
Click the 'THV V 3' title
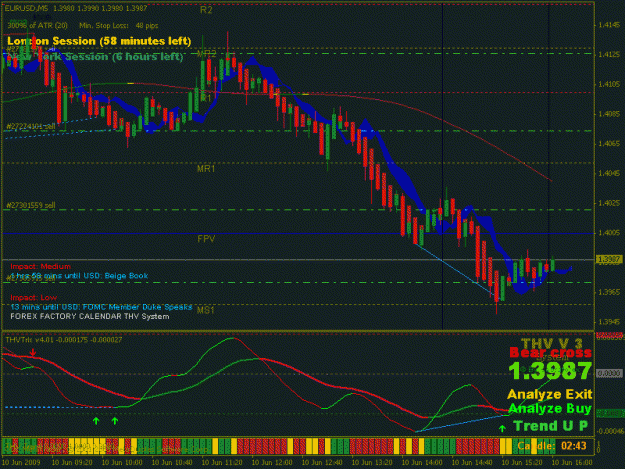pyautogui.click(x=552, y=343)
